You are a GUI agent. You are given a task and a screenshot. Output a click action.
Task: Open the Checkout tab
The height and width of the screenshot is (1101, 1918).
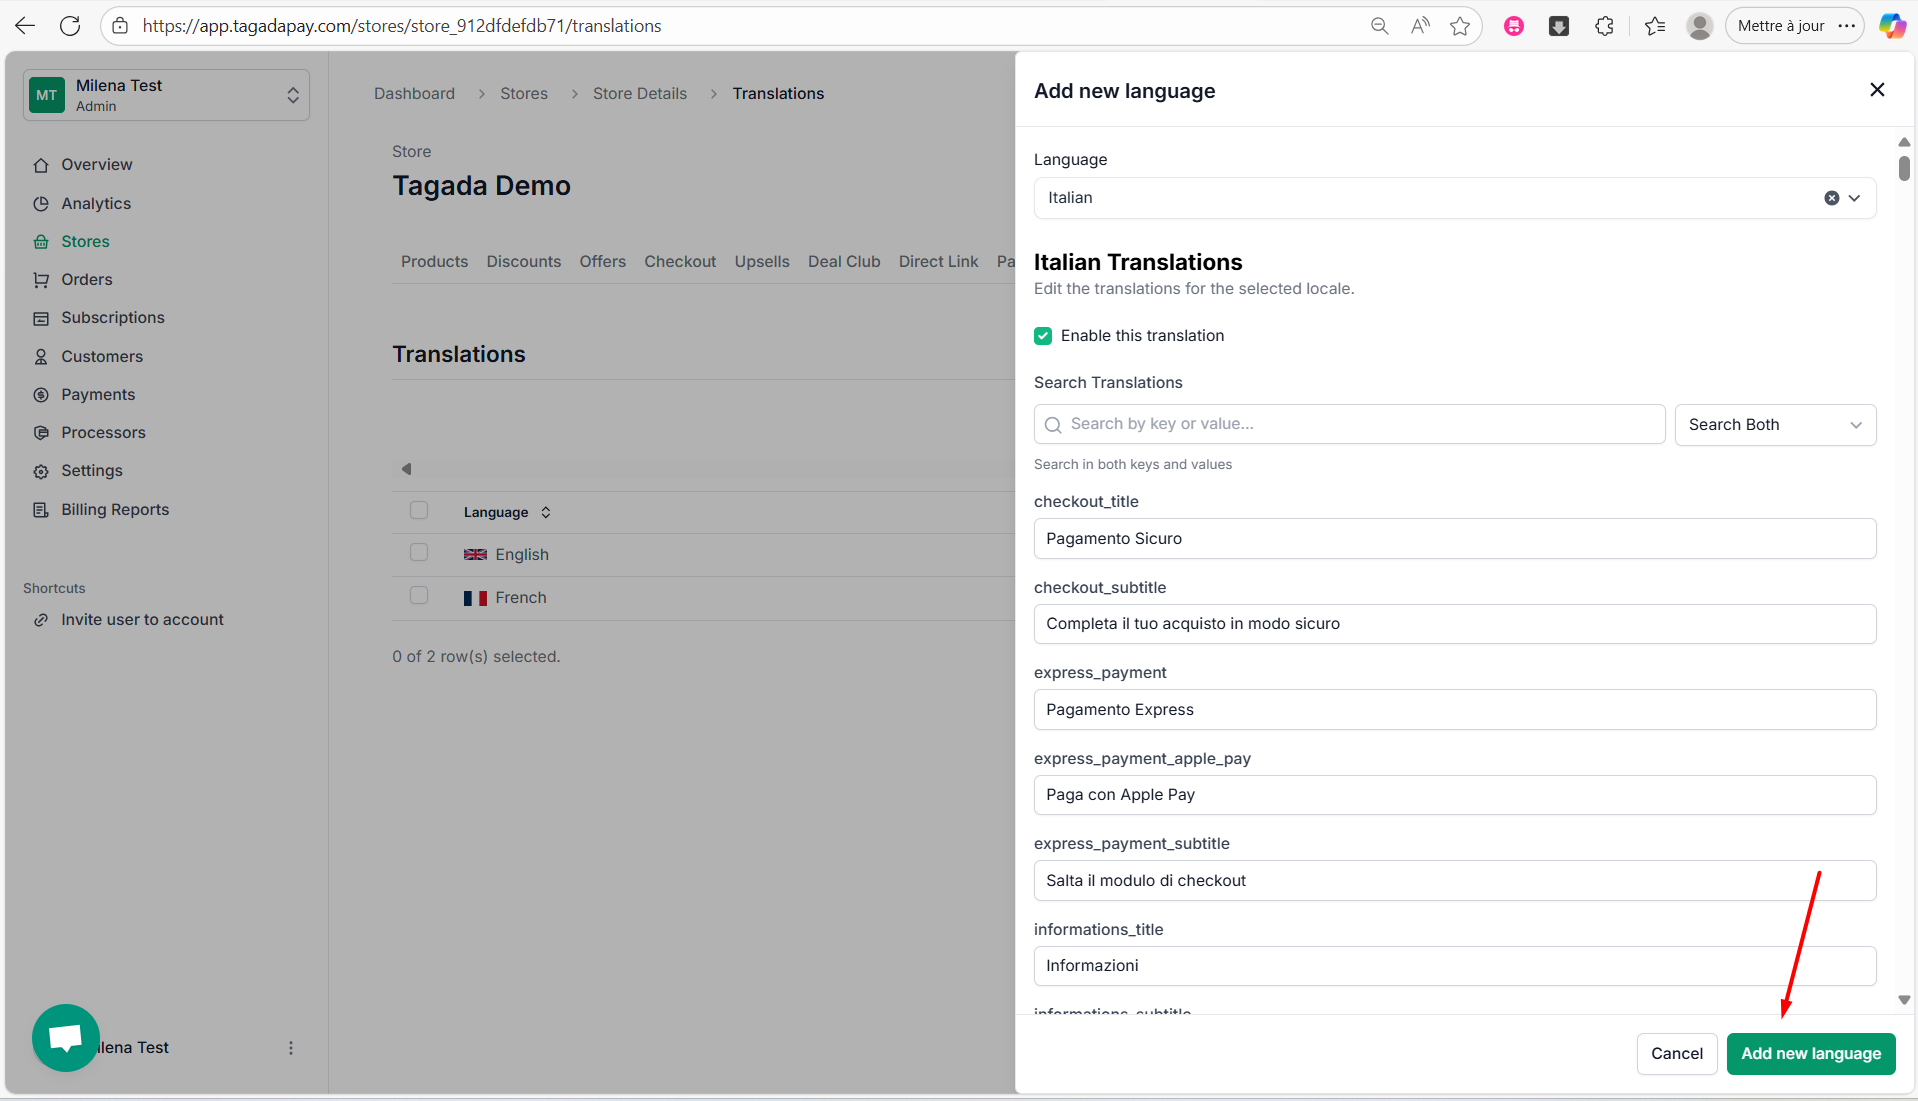point(680,262)
